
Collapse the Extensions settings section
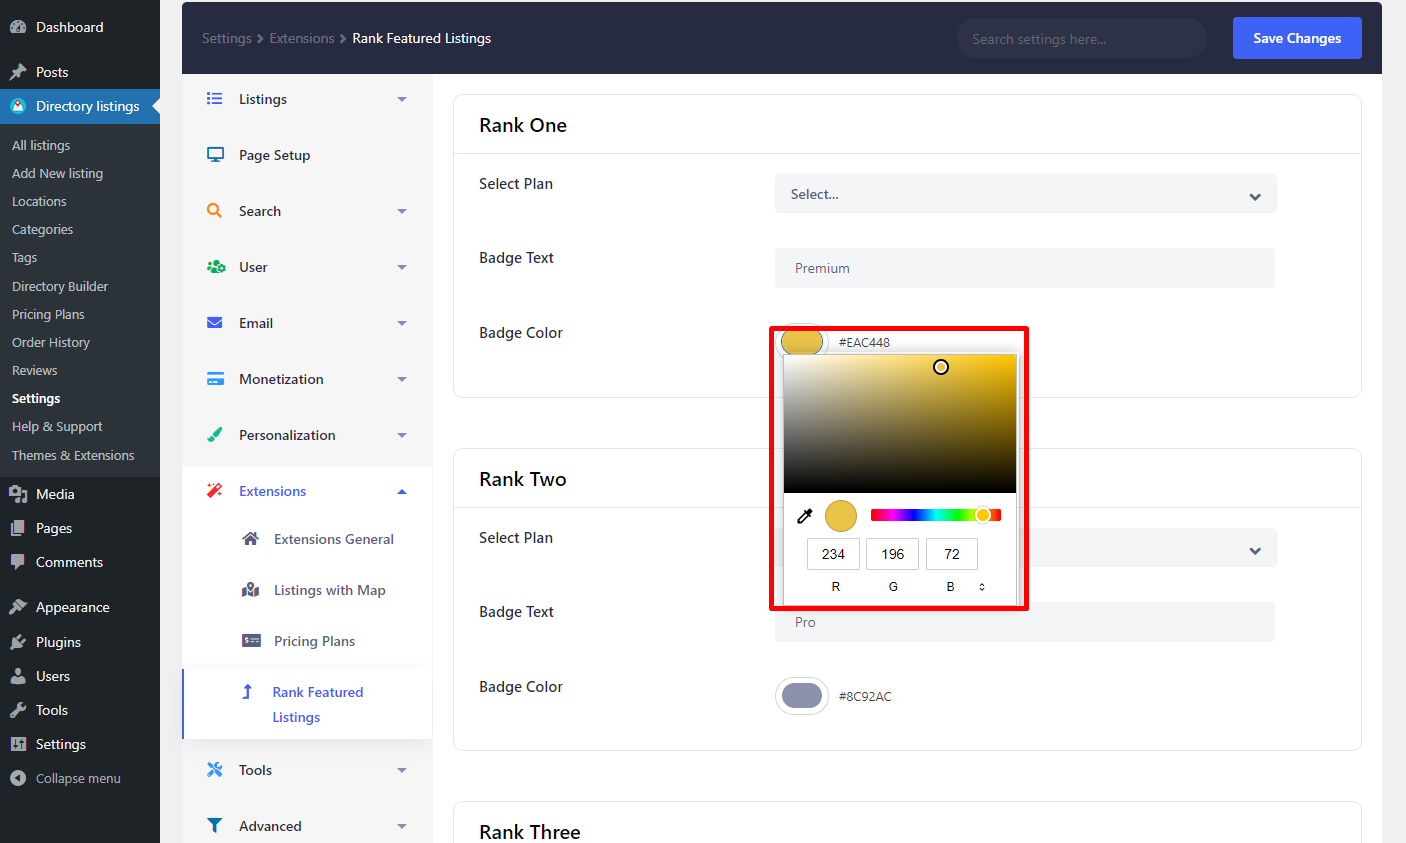coord(402,491)
